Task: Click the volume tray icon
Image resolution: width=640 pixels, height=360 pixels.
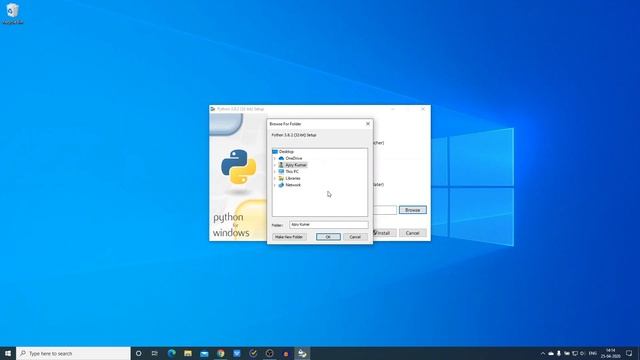Action: 582,353
